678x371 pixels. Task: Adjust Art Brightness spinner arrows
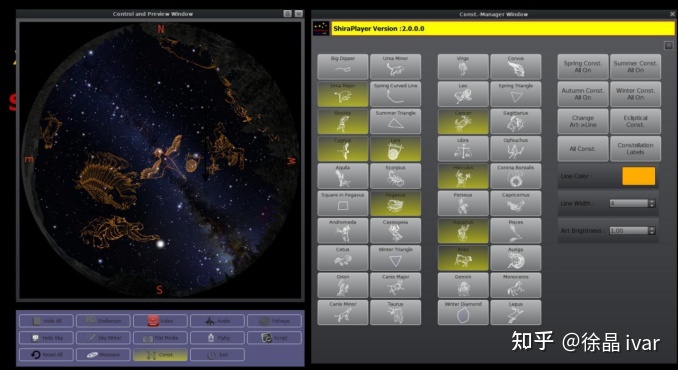point(652,230)
